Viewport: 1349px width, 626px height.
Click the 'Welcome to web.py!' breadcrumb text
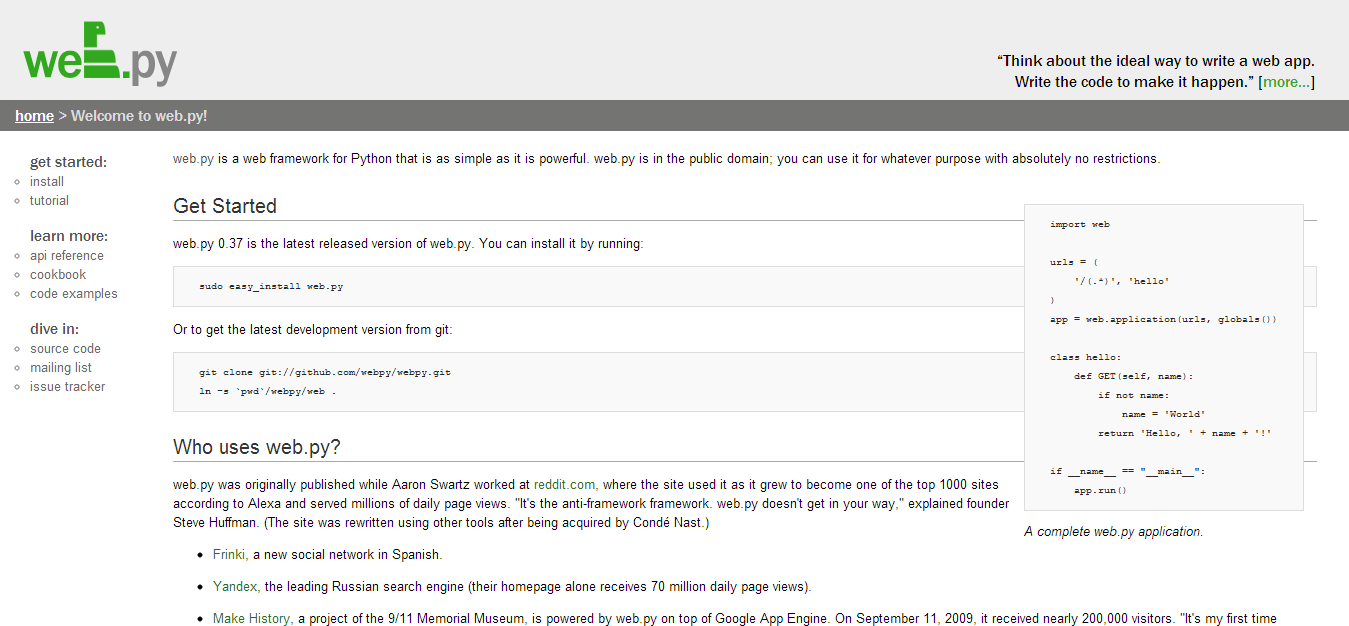click(x=139, y=116)
